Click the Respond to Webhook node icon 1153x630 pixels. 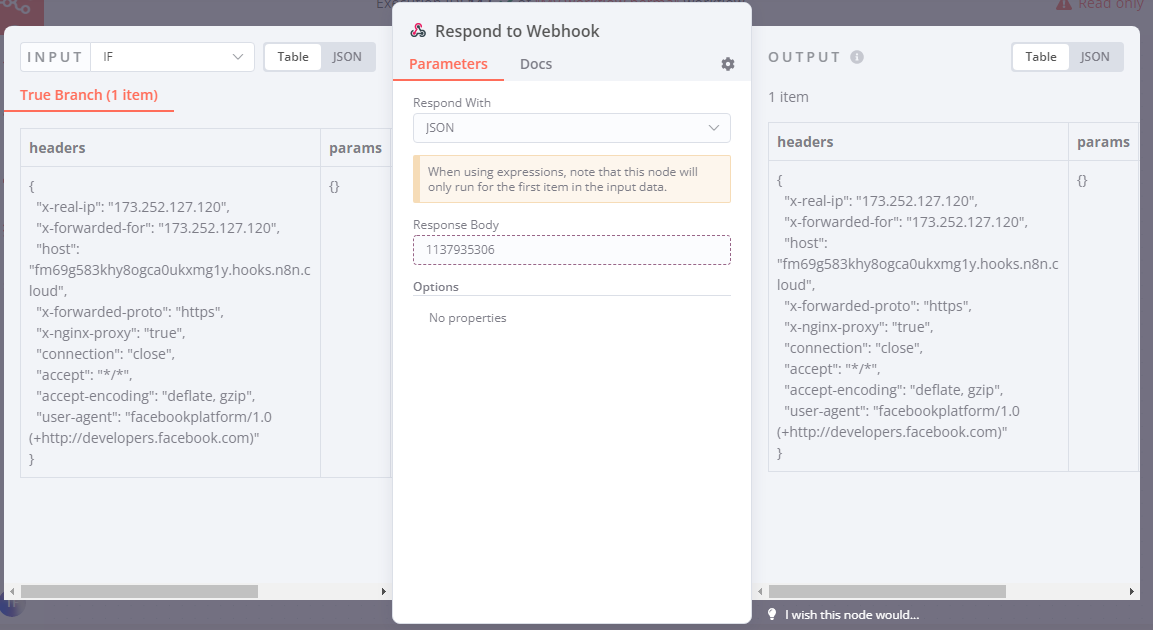pyautogui.click(x=418, y=31)
